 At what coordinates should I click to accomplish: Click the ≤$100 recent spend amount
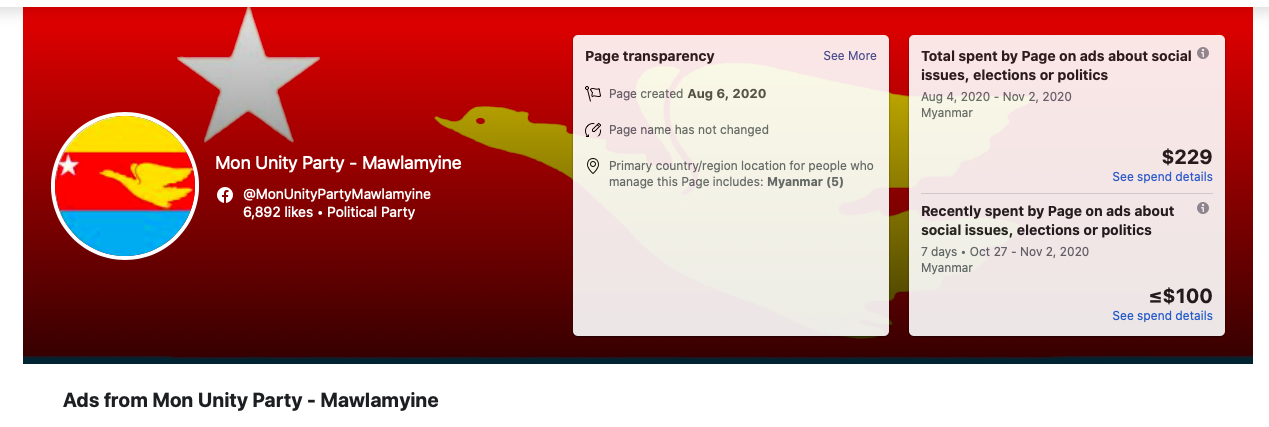tap(1180, 296)
